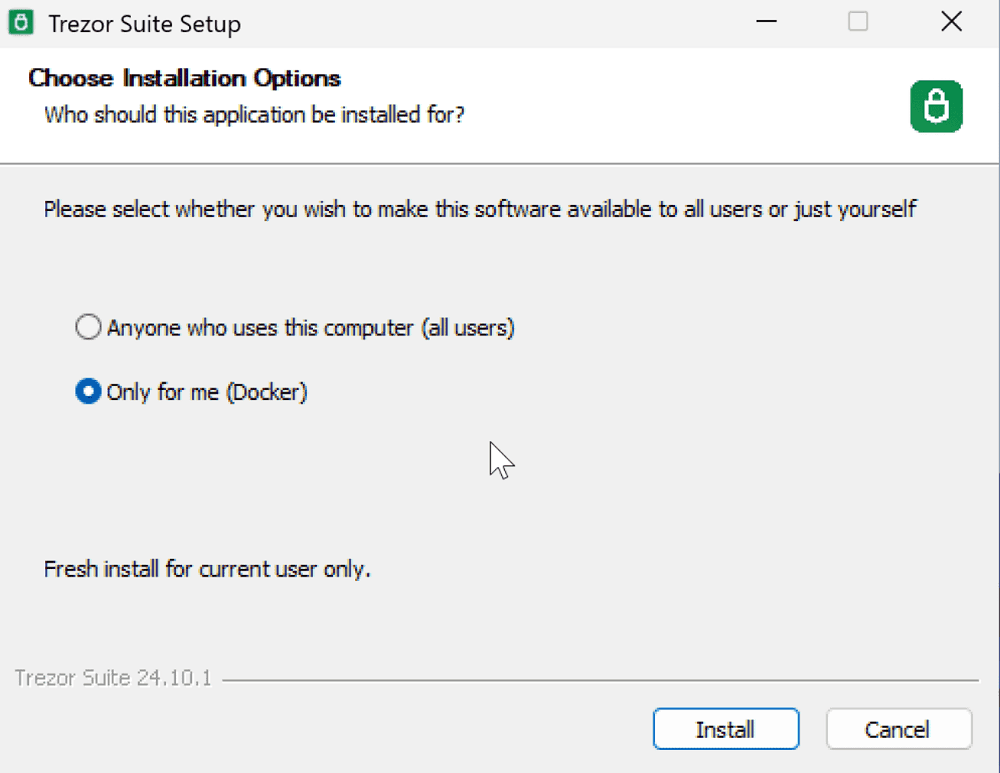The width and height of the screenshot is (1000, 773).
Task: Click the 'Fresh install for current user only.' message
Action: (x=207, y=569)
